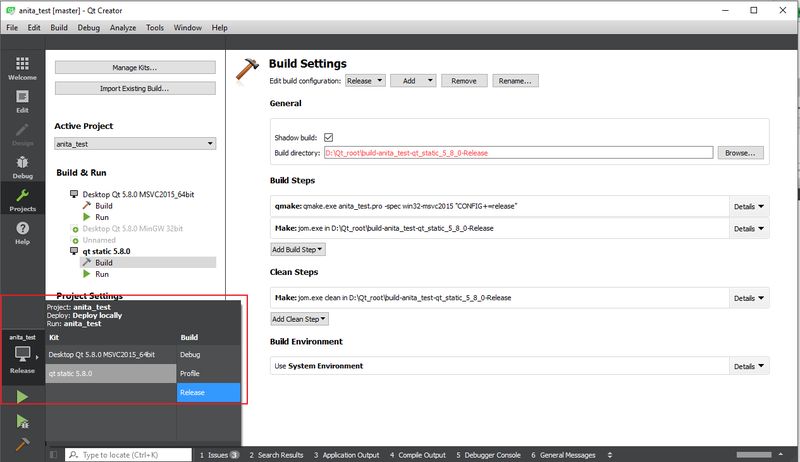This screenshot has height=462, width=800.
Task: Open the Active Project anita_test dropdown
Action: [135, 144]
